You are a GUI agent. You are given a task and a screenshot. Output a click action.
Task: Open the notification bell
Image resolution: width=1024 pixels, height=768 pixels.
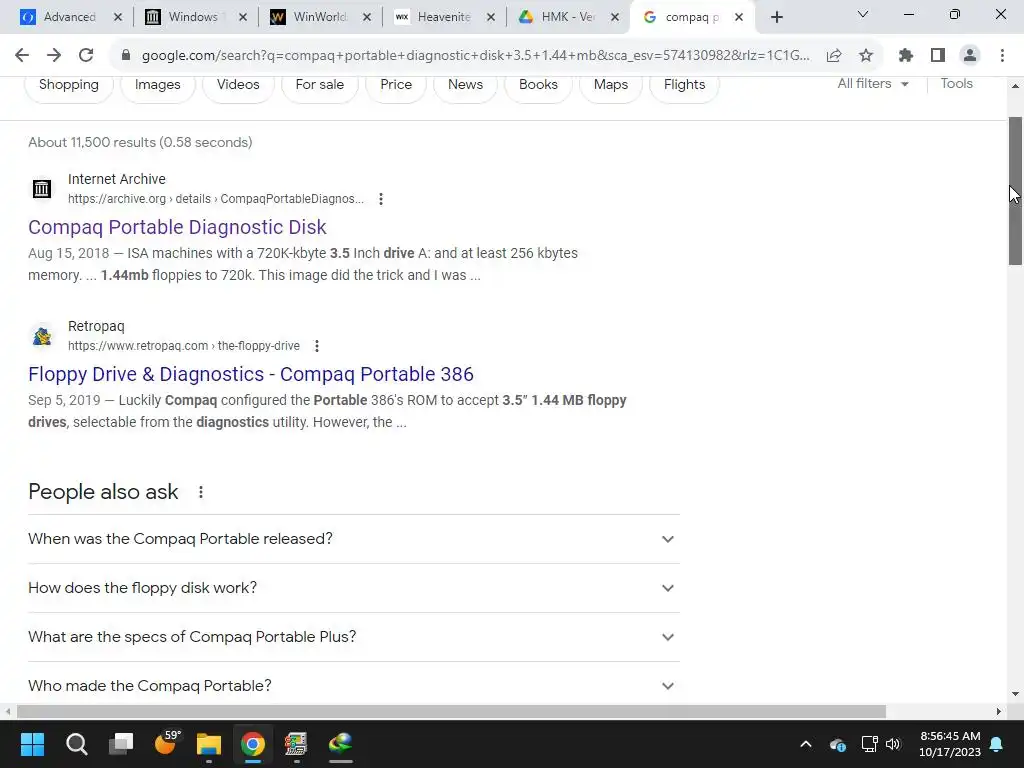pos(997,744)
